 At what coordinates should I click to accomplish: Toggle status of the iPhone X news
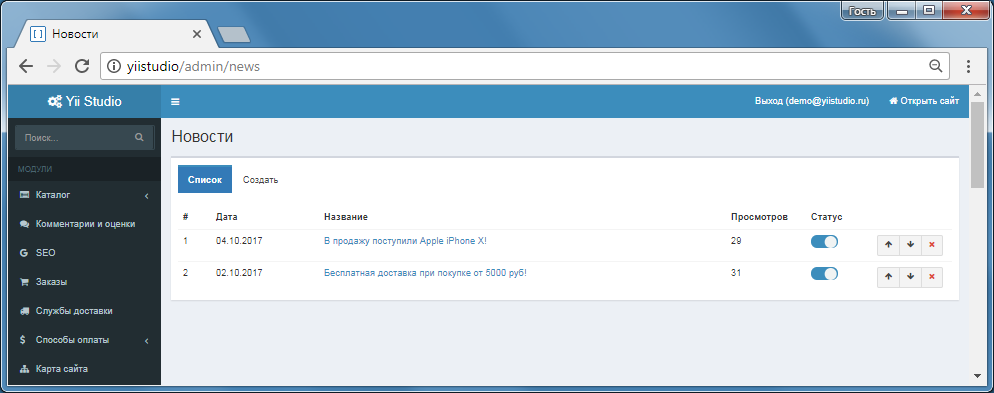point(824,242)
